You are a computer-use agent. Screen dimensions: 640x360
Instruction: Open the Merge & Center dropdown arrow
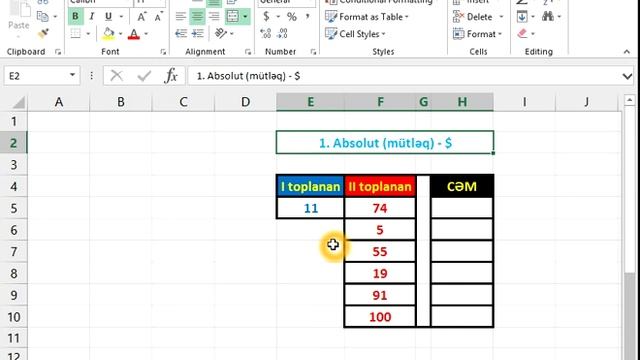pos(245,17)
